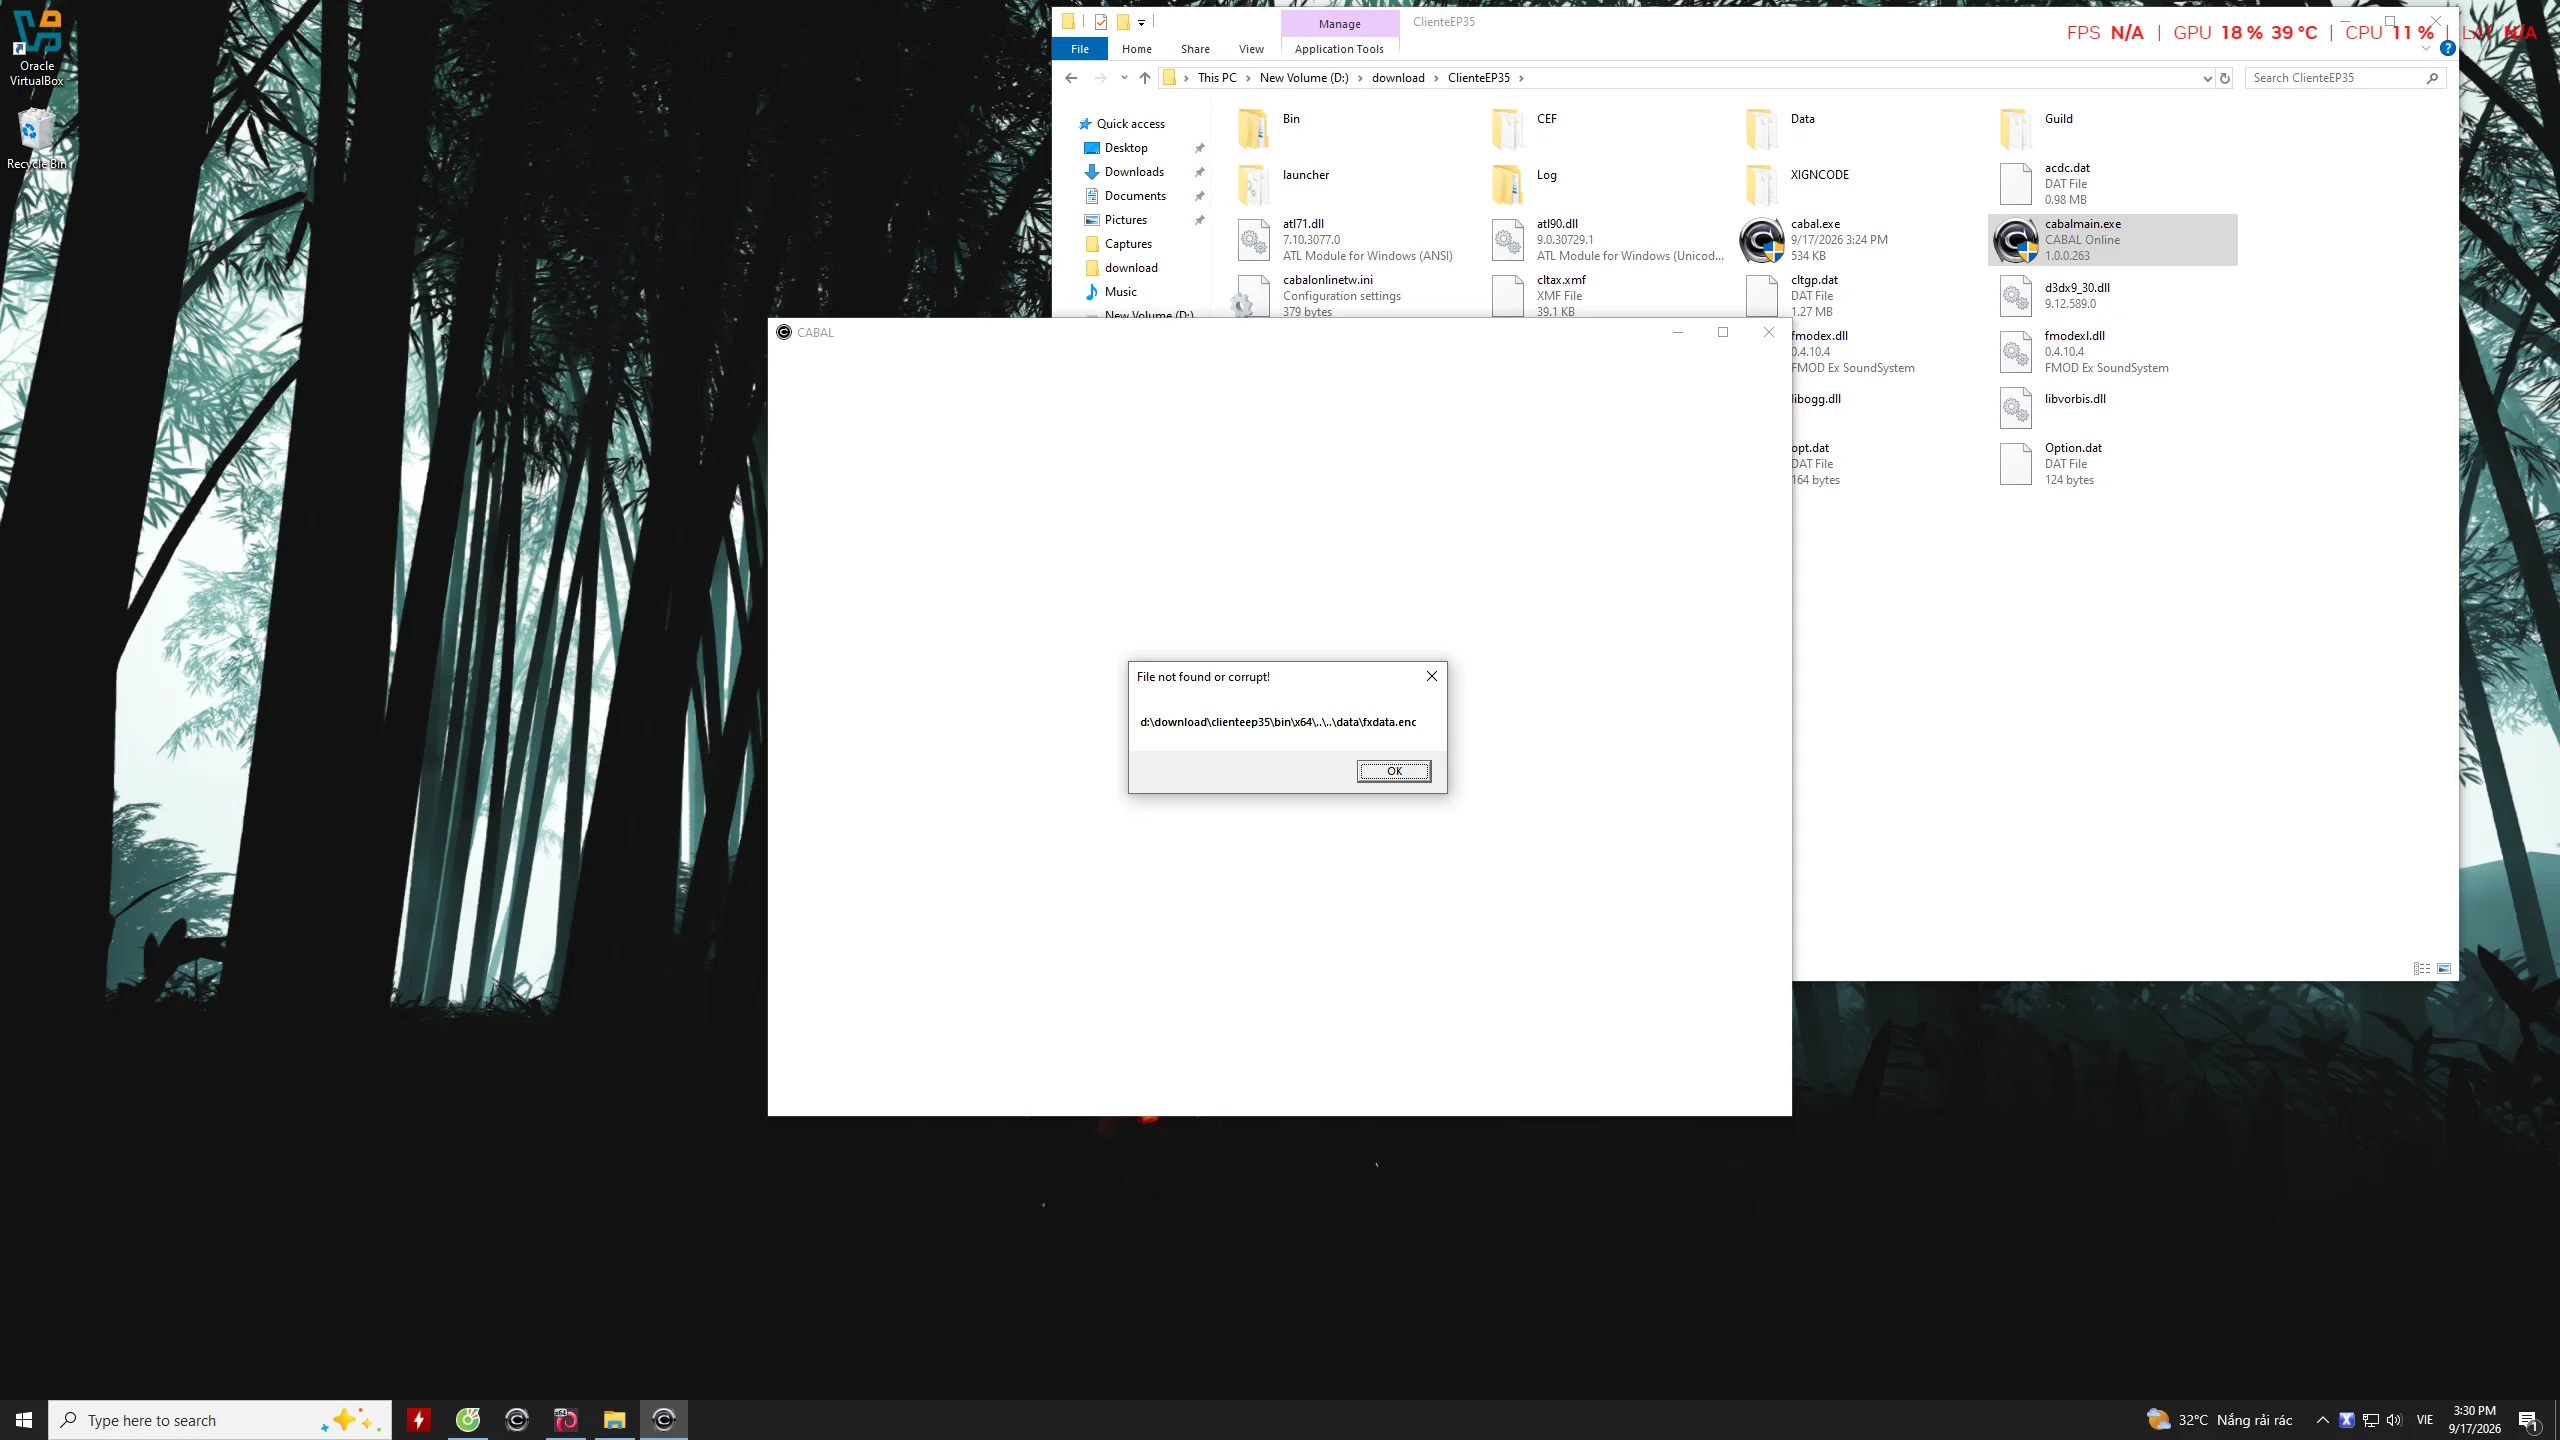
Task: Expand the address bar history dropdown
Action: point(2207,78)
